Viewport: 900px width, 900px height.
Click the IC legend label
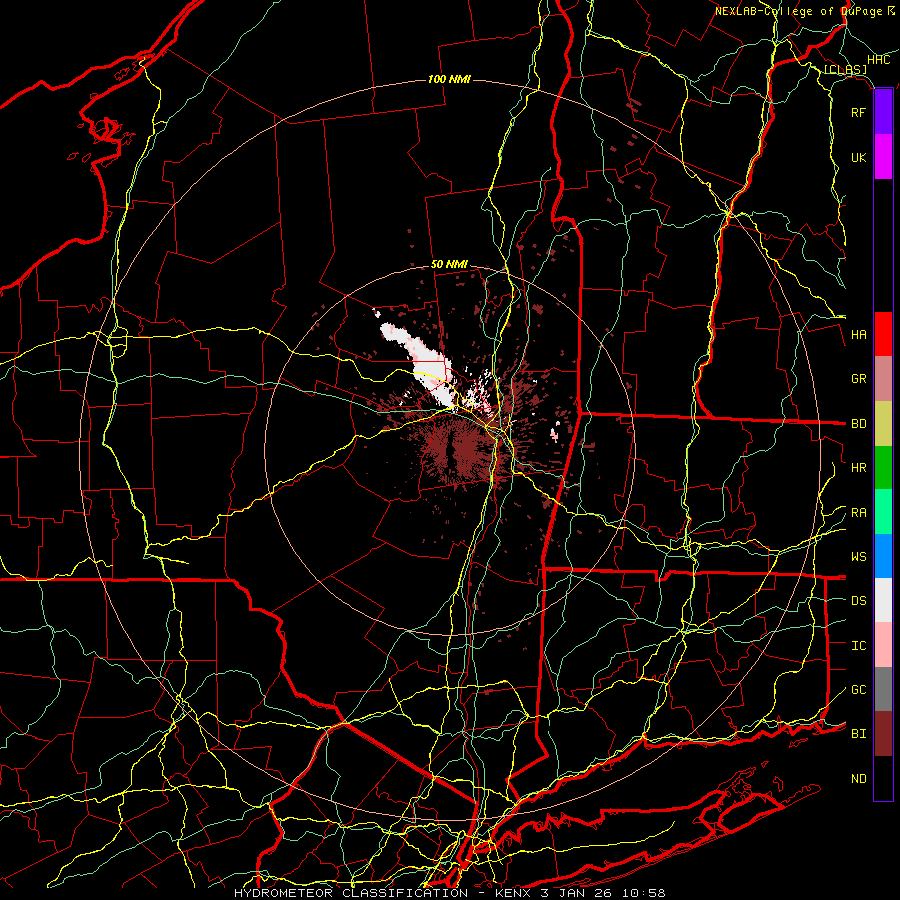pos(859,646)
